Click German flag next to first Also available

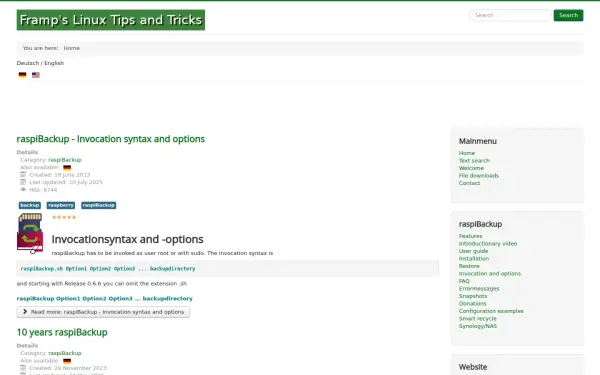tap(67, 168)
